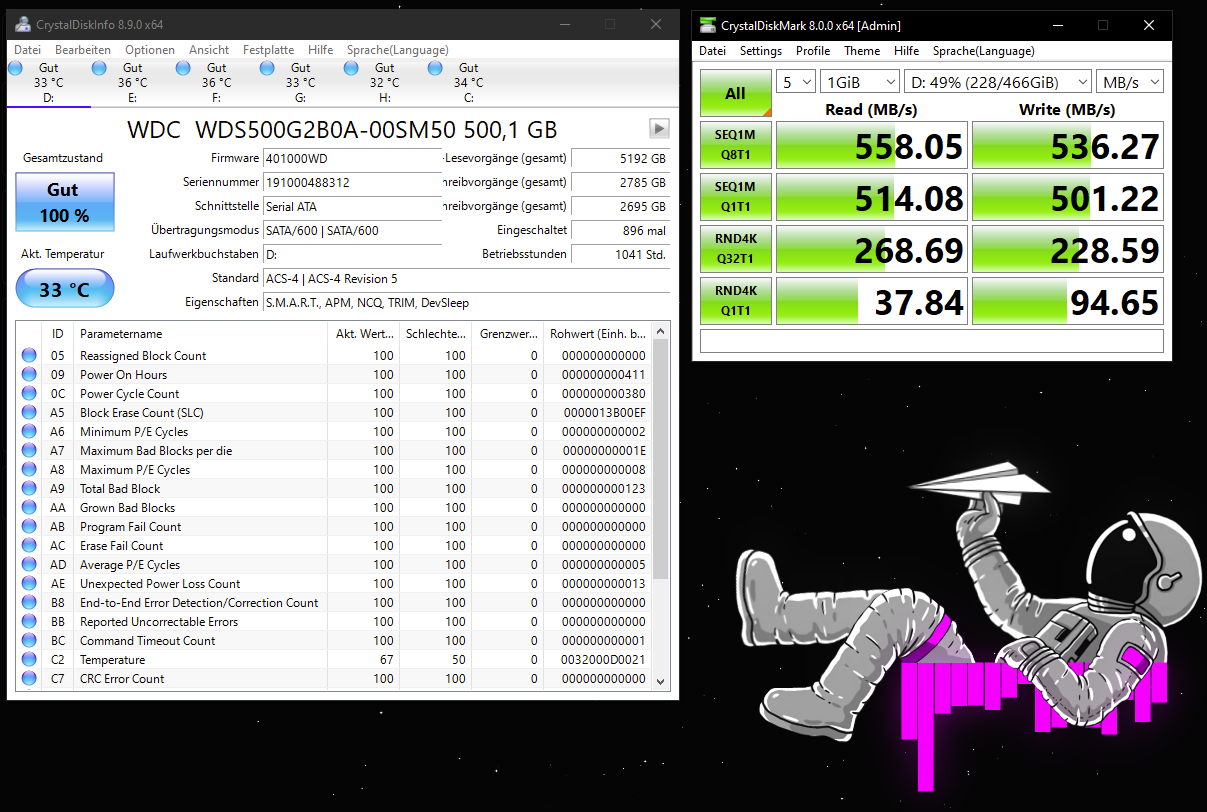Click the empty comment box in CrystalDiskMark
This screenshot has height=812, width=1207.
(932, 341)
